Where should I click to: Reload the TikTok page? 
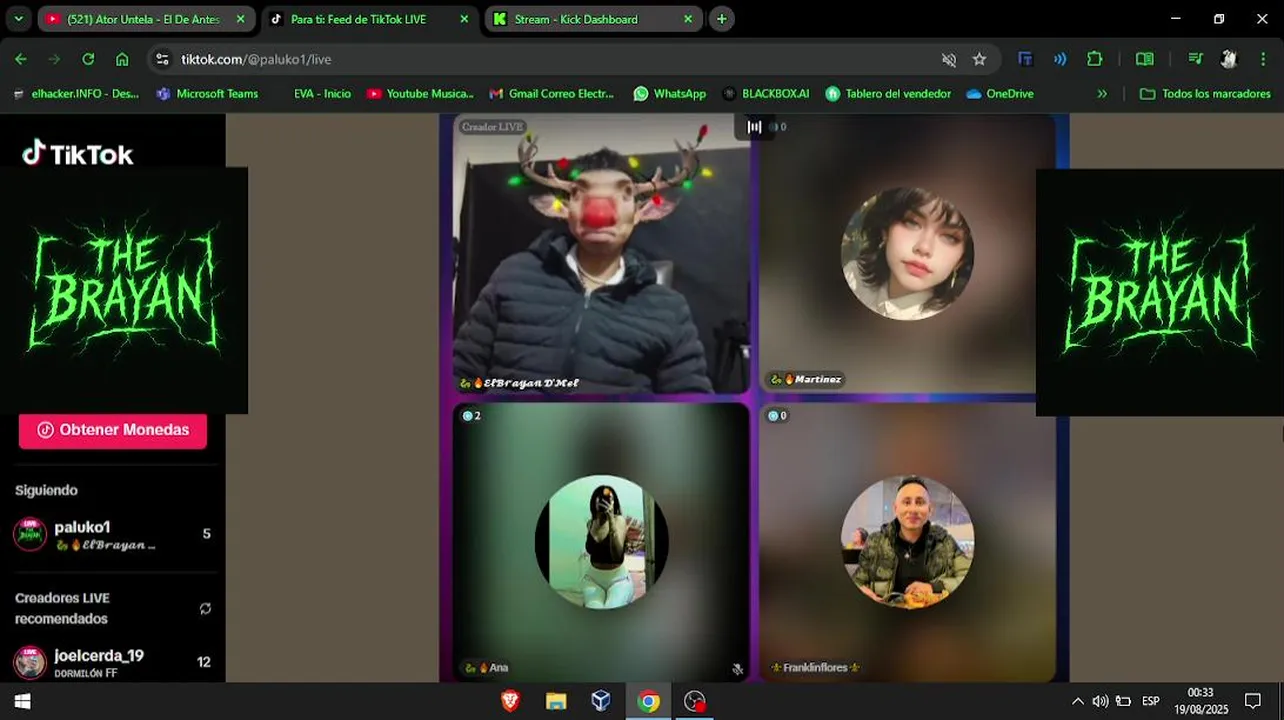(88, 59)
